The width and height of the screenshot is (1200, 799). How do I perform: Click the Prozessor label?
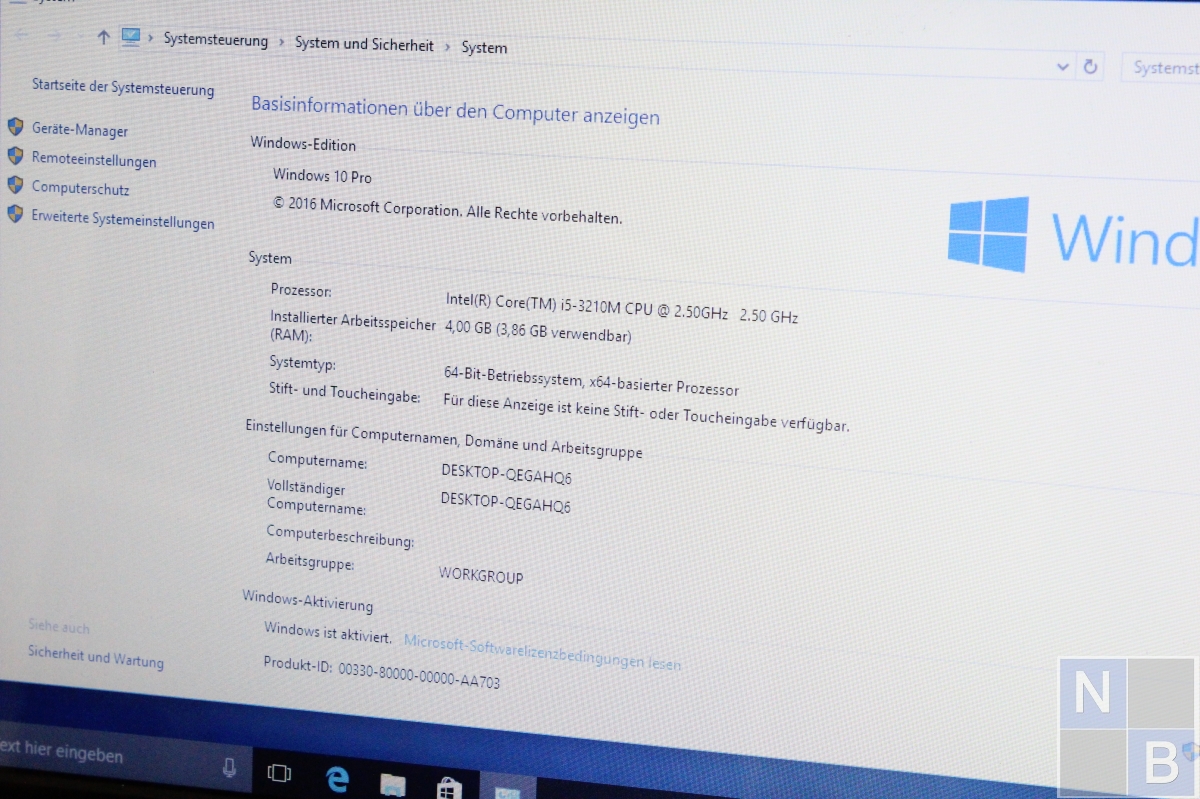pos(300,290)
